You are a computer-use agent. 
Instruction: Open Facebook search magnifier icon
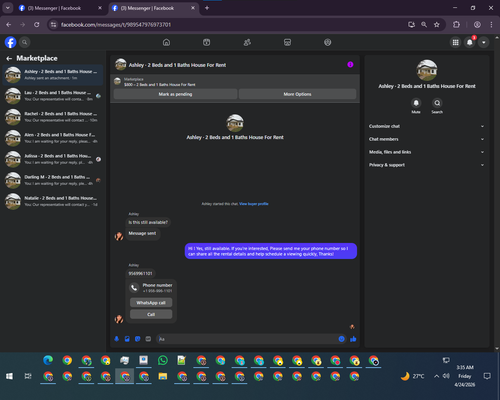pos(24,42)
